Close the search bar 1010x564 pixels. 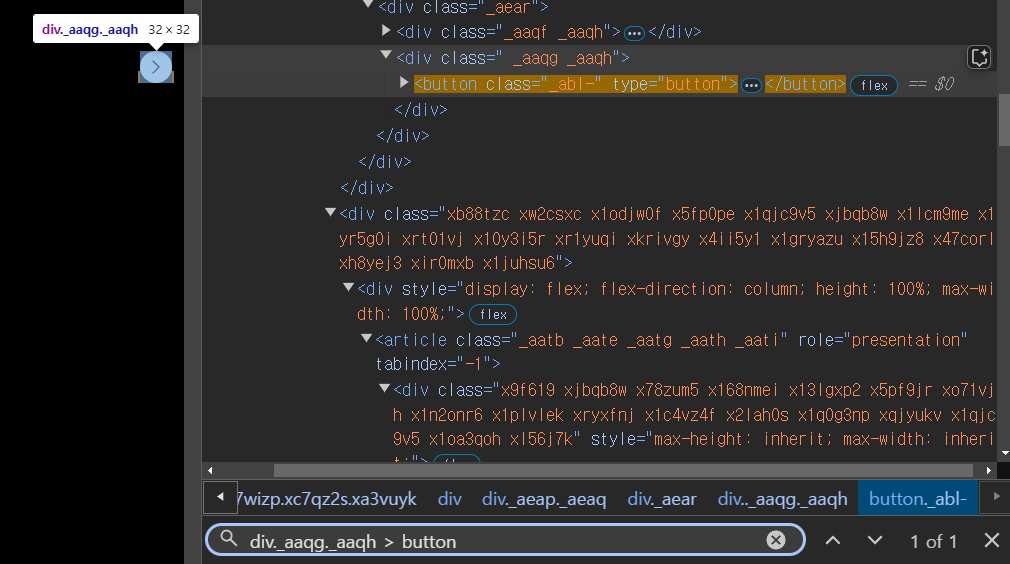(x=992, y=540)
